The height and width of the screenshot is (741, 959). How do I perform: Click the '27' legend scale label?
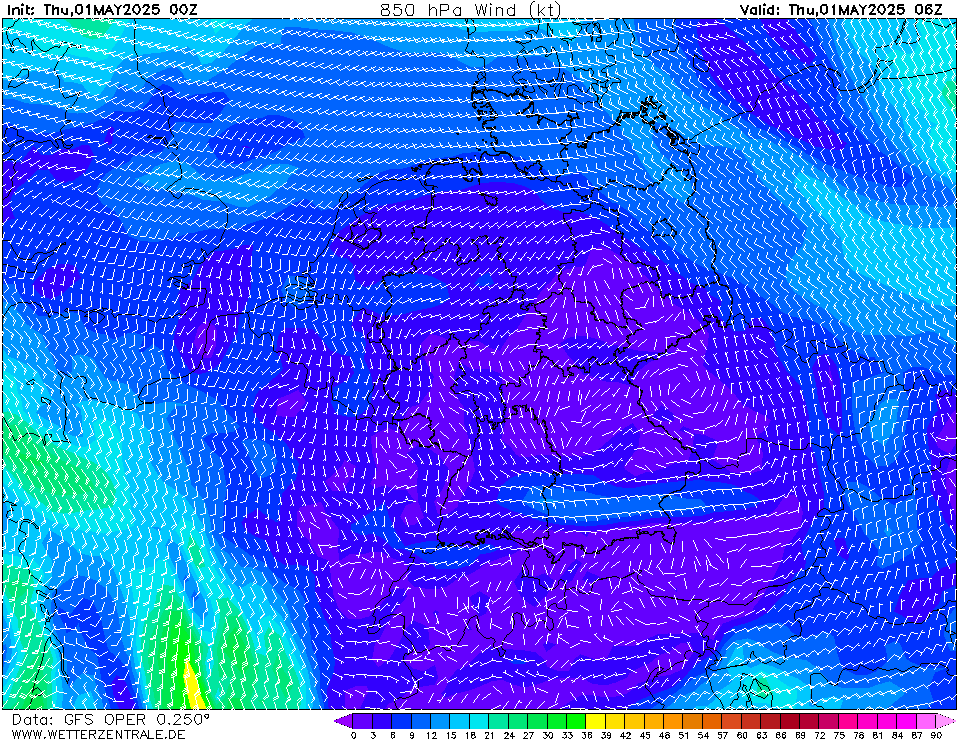(x=528, y=735)
